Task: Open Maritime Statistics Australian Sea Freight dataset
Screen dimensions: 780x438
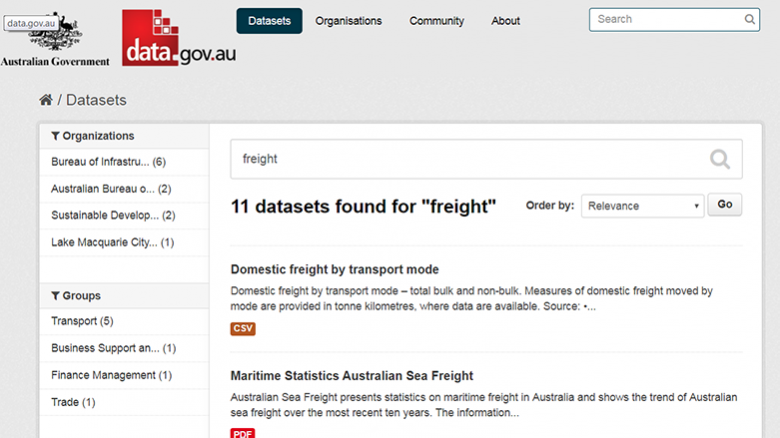Action: [x=352, y=376]
